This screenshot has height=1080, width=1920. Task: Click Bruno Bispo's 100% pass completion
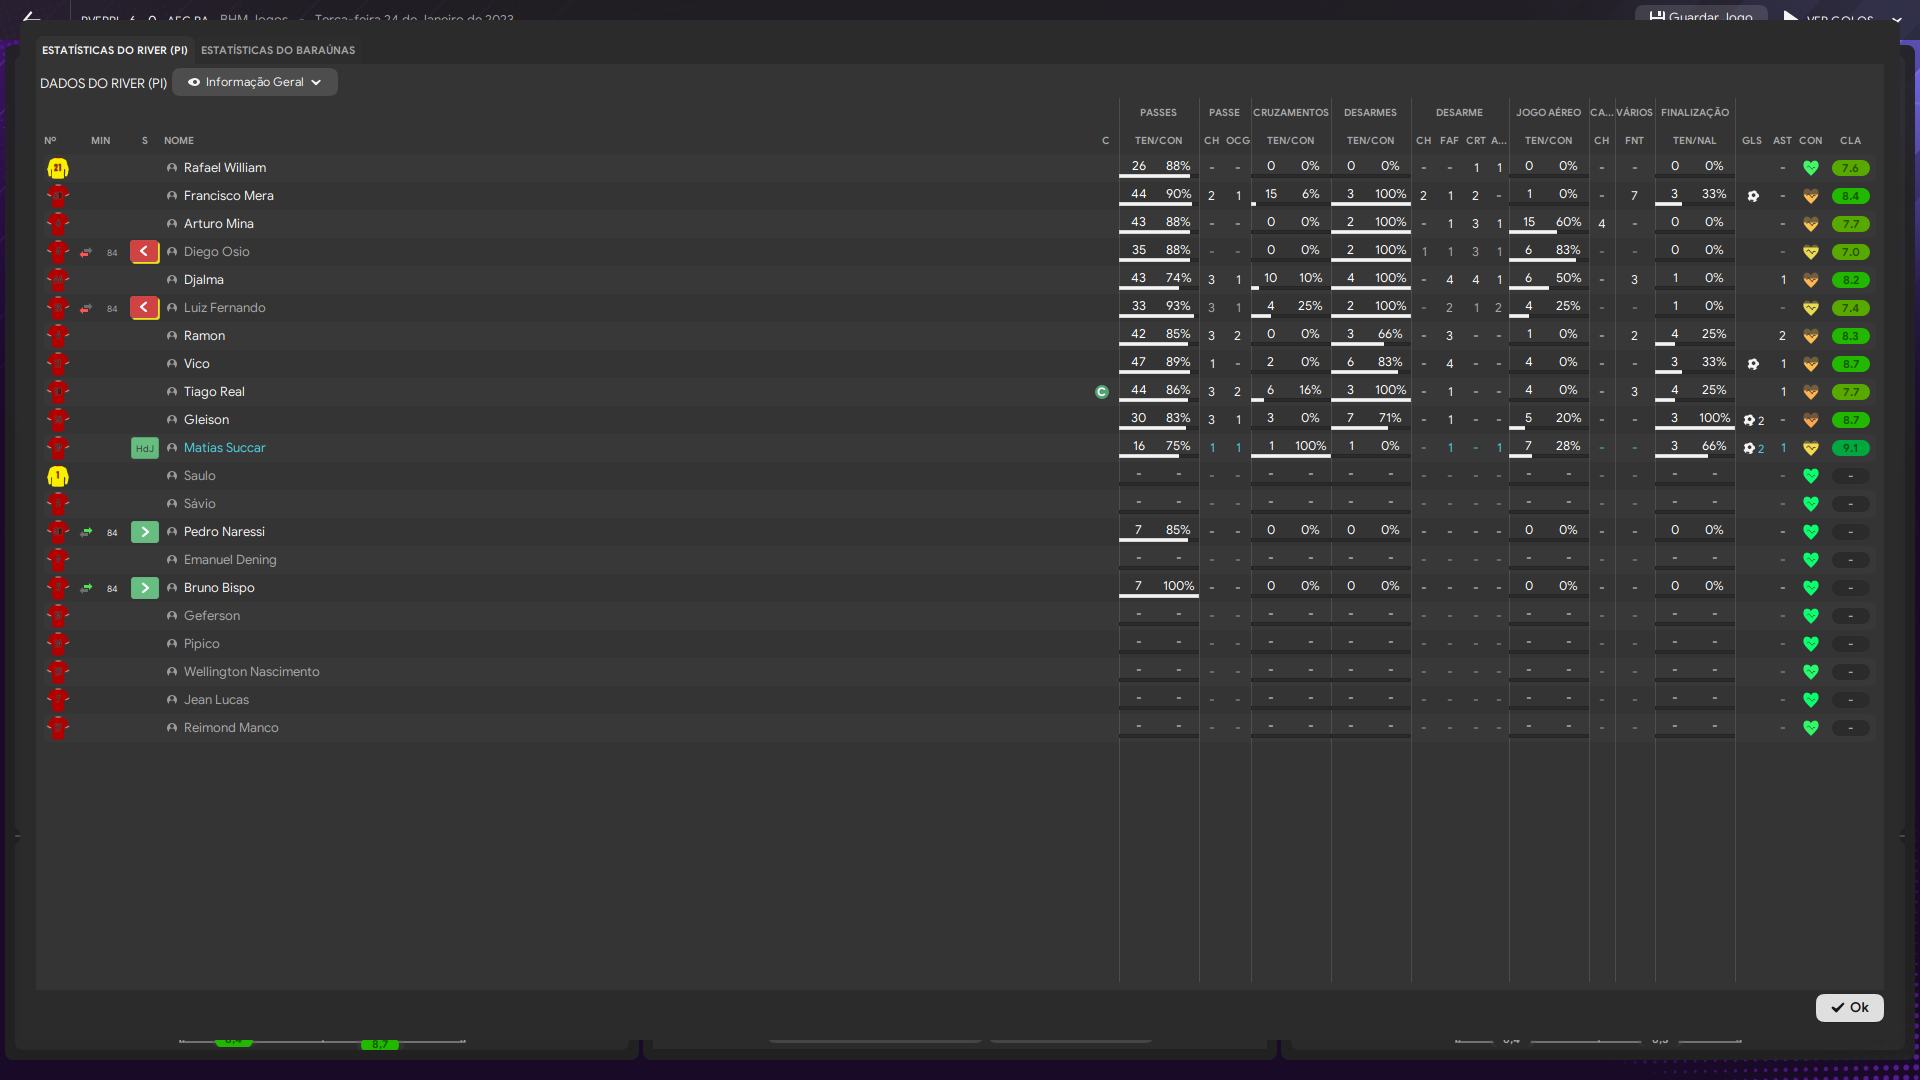[1178, 586]
